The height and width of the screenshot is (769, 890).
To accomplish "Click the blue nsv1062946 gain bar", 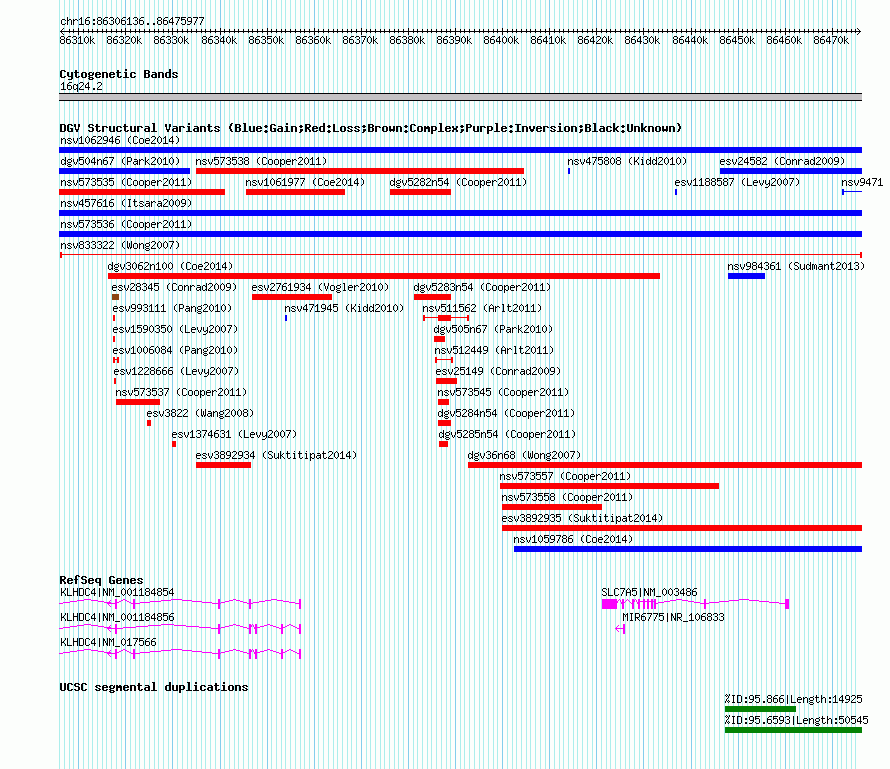I will [460, 150].
